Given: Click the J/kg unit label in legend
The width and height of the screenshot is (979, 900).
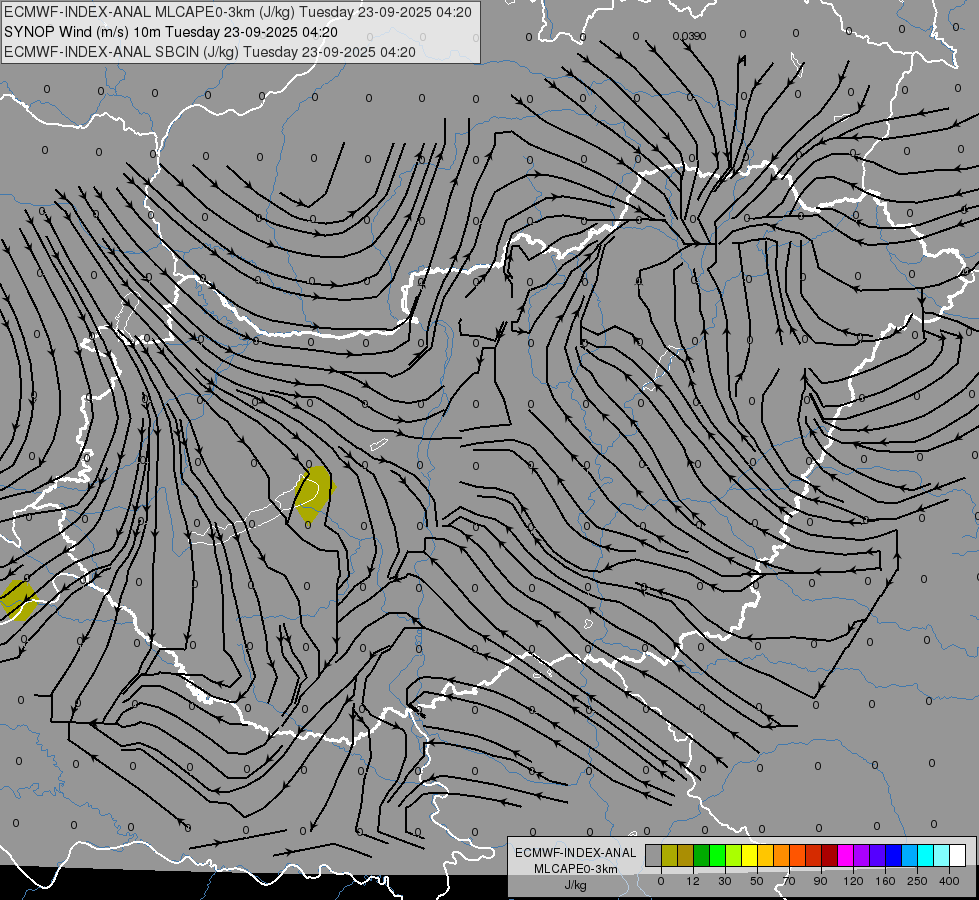Looking at the screenshot, I should tap(576, 885).
